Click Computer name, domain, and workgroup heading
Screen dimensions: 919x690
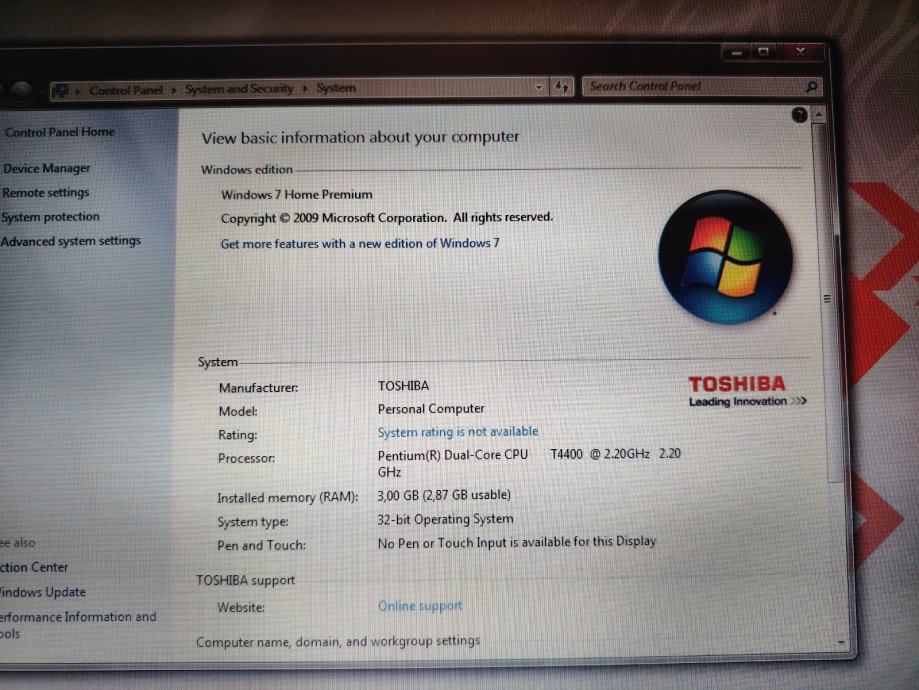[x=338, y=641]
